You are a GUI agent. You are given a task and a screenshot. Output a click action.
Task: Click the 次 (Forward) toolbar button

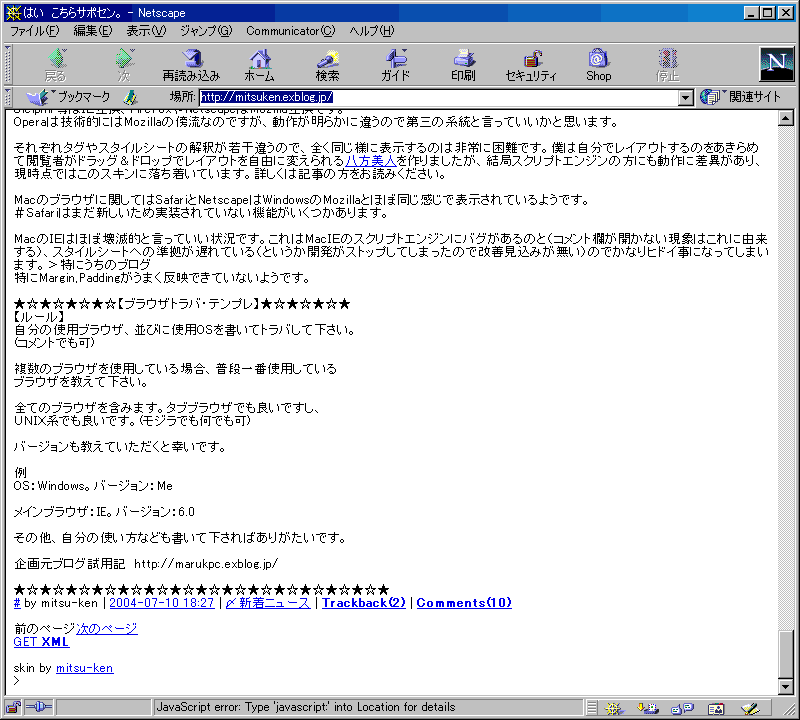tap(124, 65)
